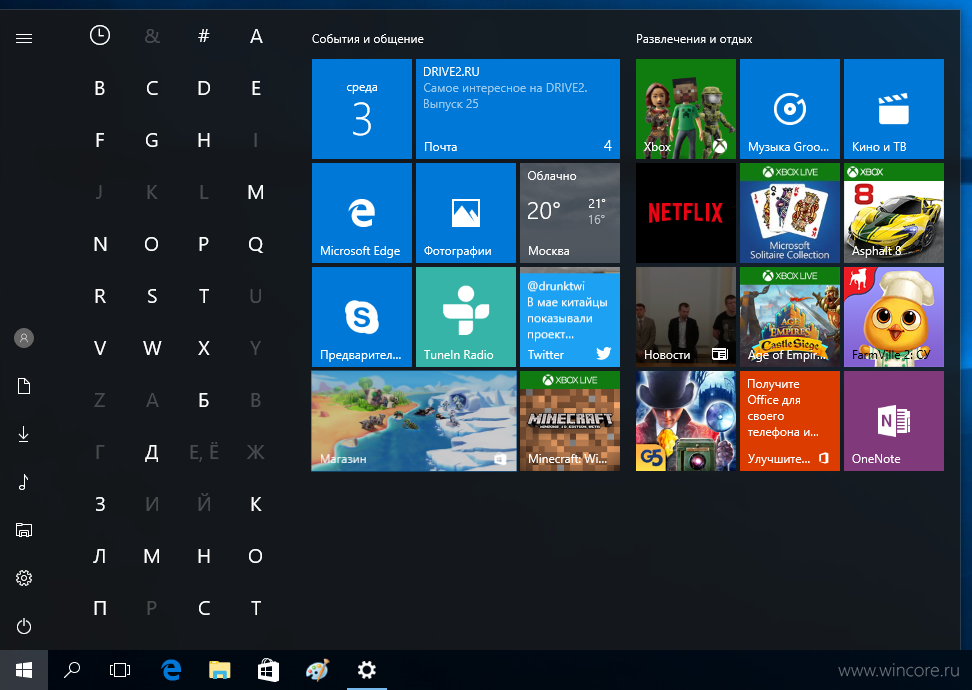This screenshot has height=690, width=972.
Task: Jump to apps starting with Cyrillic Д
Action: pos(152,453)
